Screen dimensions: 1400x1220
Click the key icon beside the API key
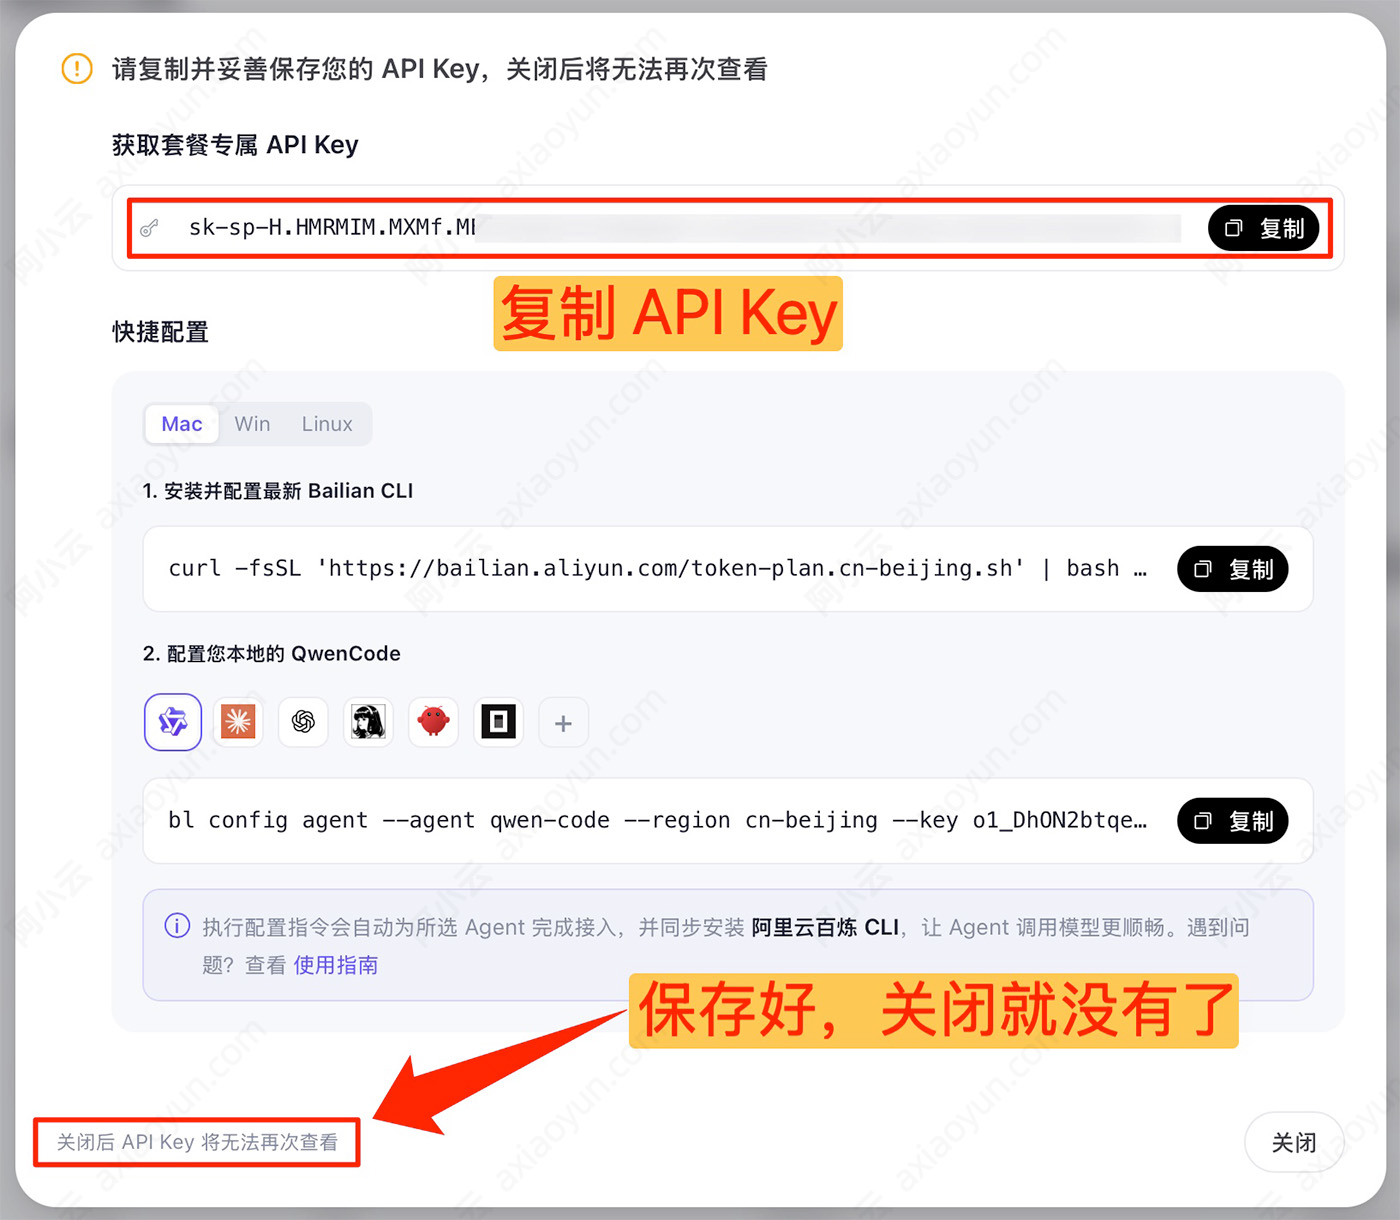[150, 229]
